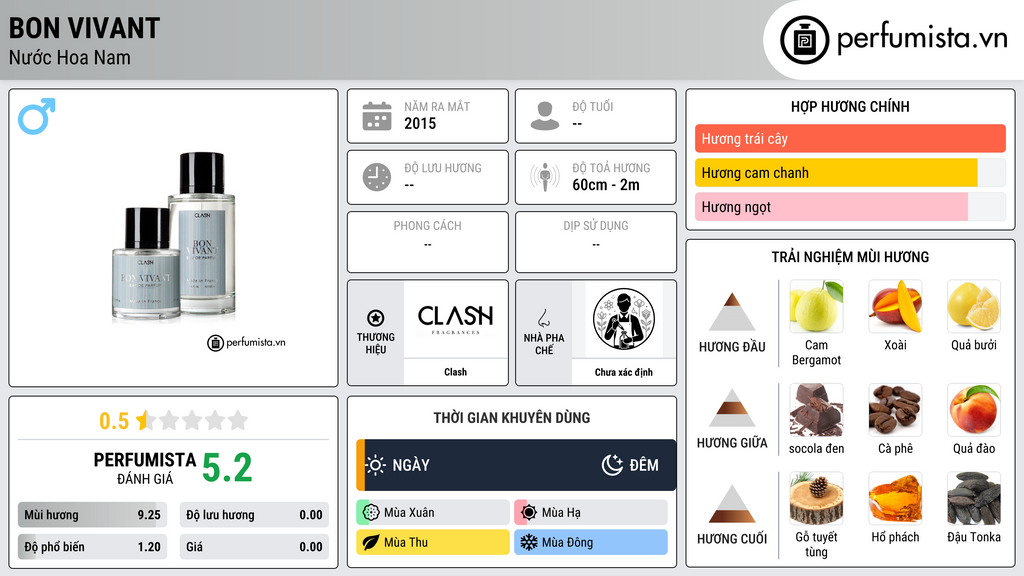The height and width of the screenshot is (576, 1024).
Task: Click the Ngày Đêm time bar
Action: pyautogui.click(x=516, y=465)
